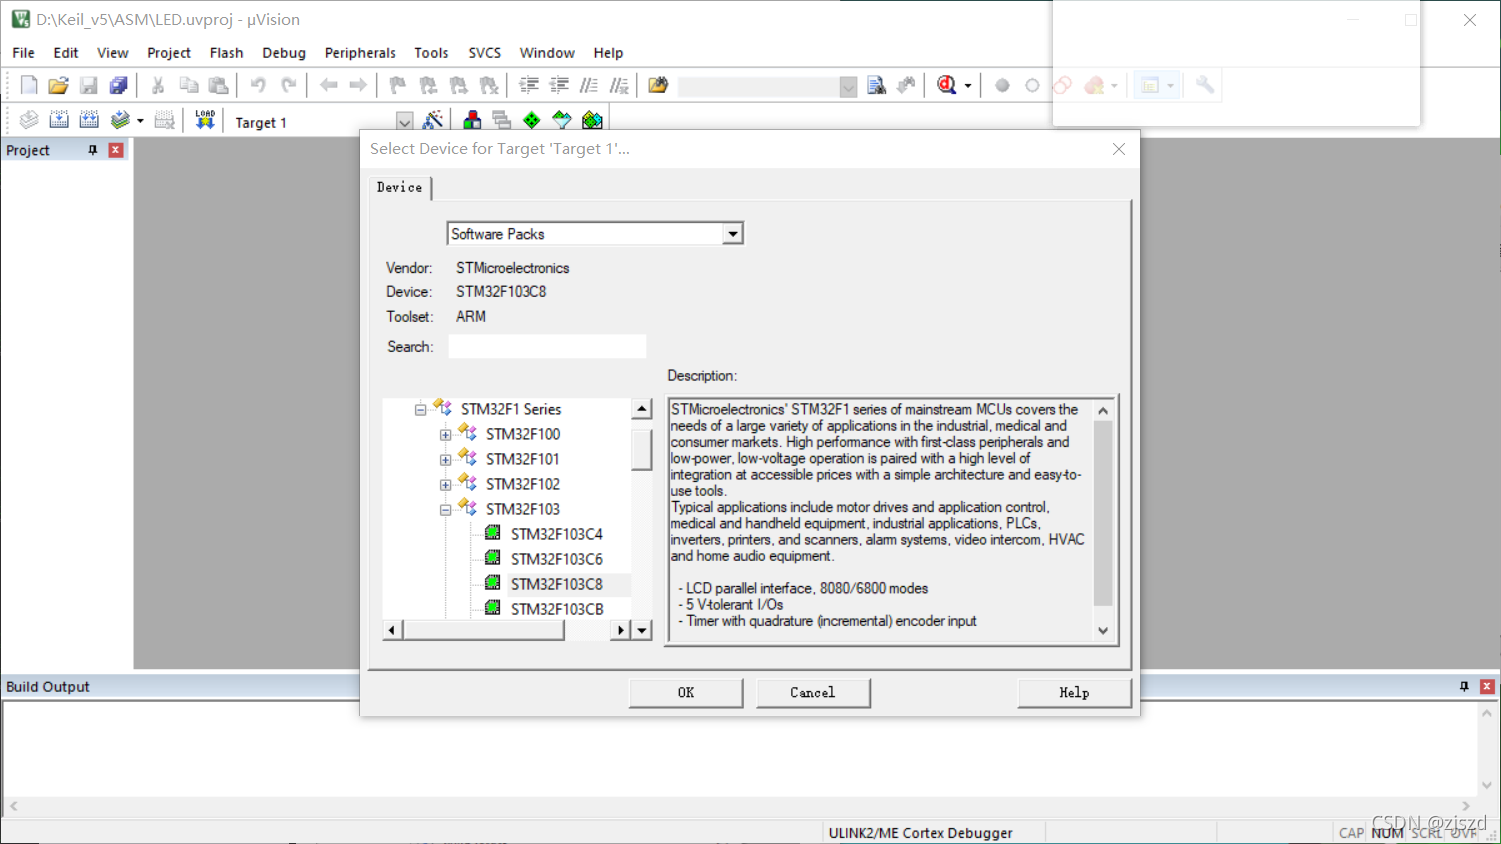Click the Cut scissors icon

(x=158, y=86)
